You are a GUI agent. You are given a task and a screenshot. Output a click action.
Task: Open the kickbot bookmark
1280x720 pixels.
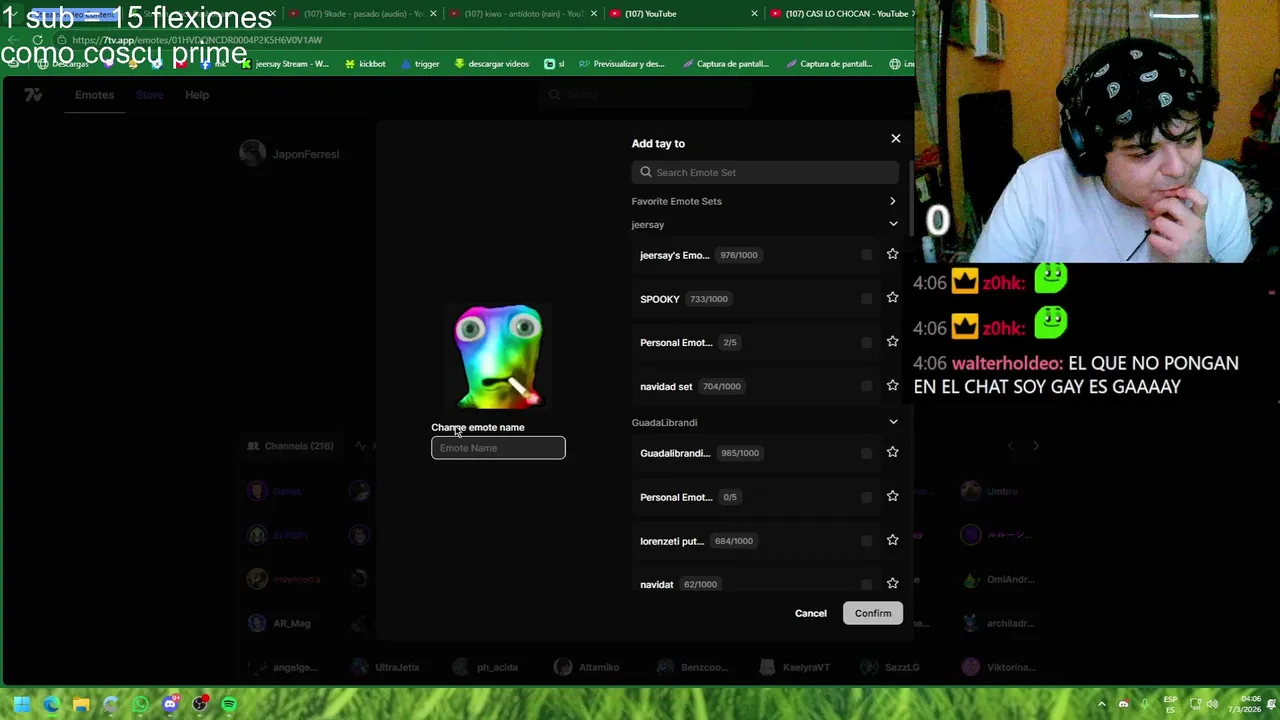tap(365, 64)
